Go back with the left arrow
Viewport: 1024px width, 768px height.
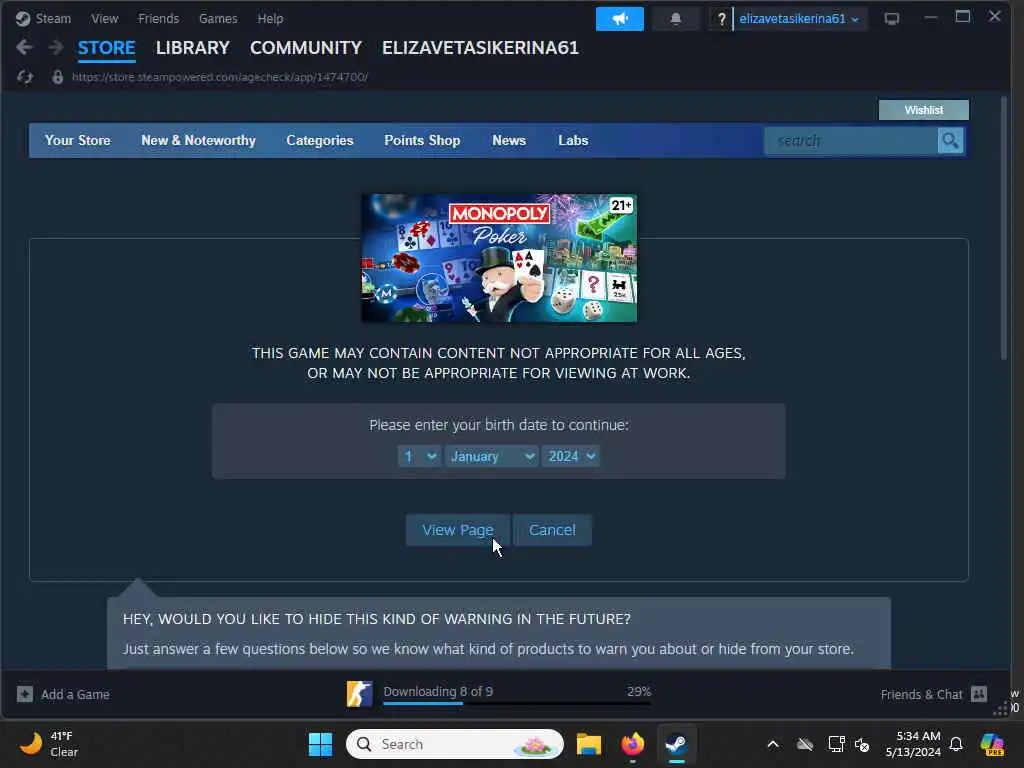24,47
